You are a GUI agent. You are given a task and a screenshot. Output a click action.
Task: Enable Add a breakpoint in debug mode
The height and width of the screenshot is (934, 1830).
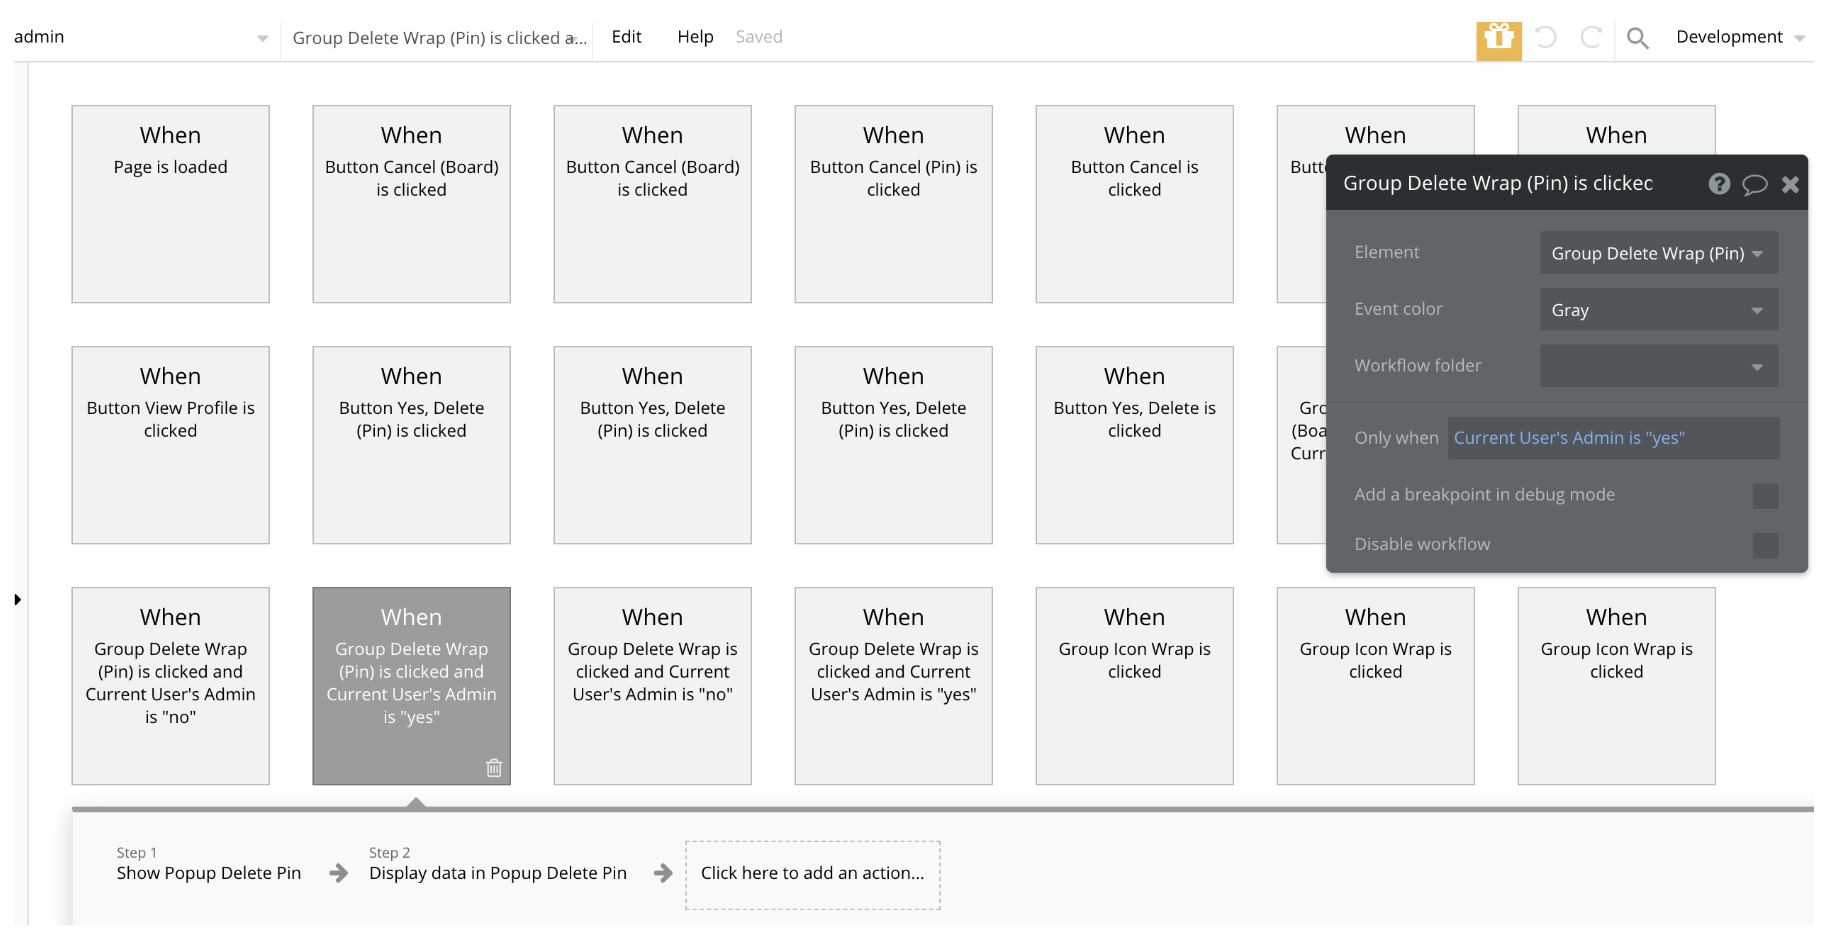1765,496
